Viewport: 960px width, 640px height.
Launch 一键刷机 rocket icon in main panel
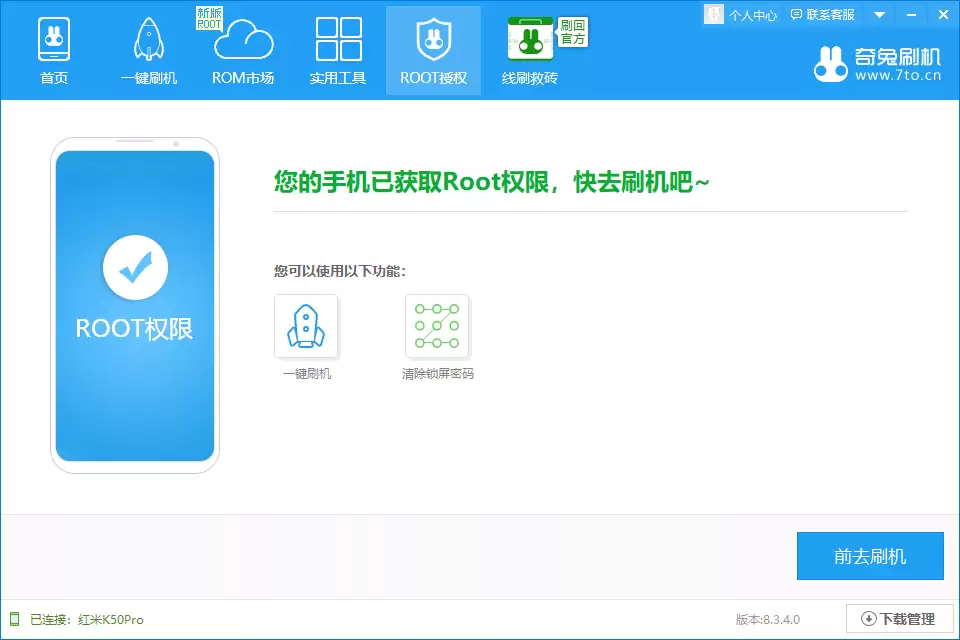[306, 323]
